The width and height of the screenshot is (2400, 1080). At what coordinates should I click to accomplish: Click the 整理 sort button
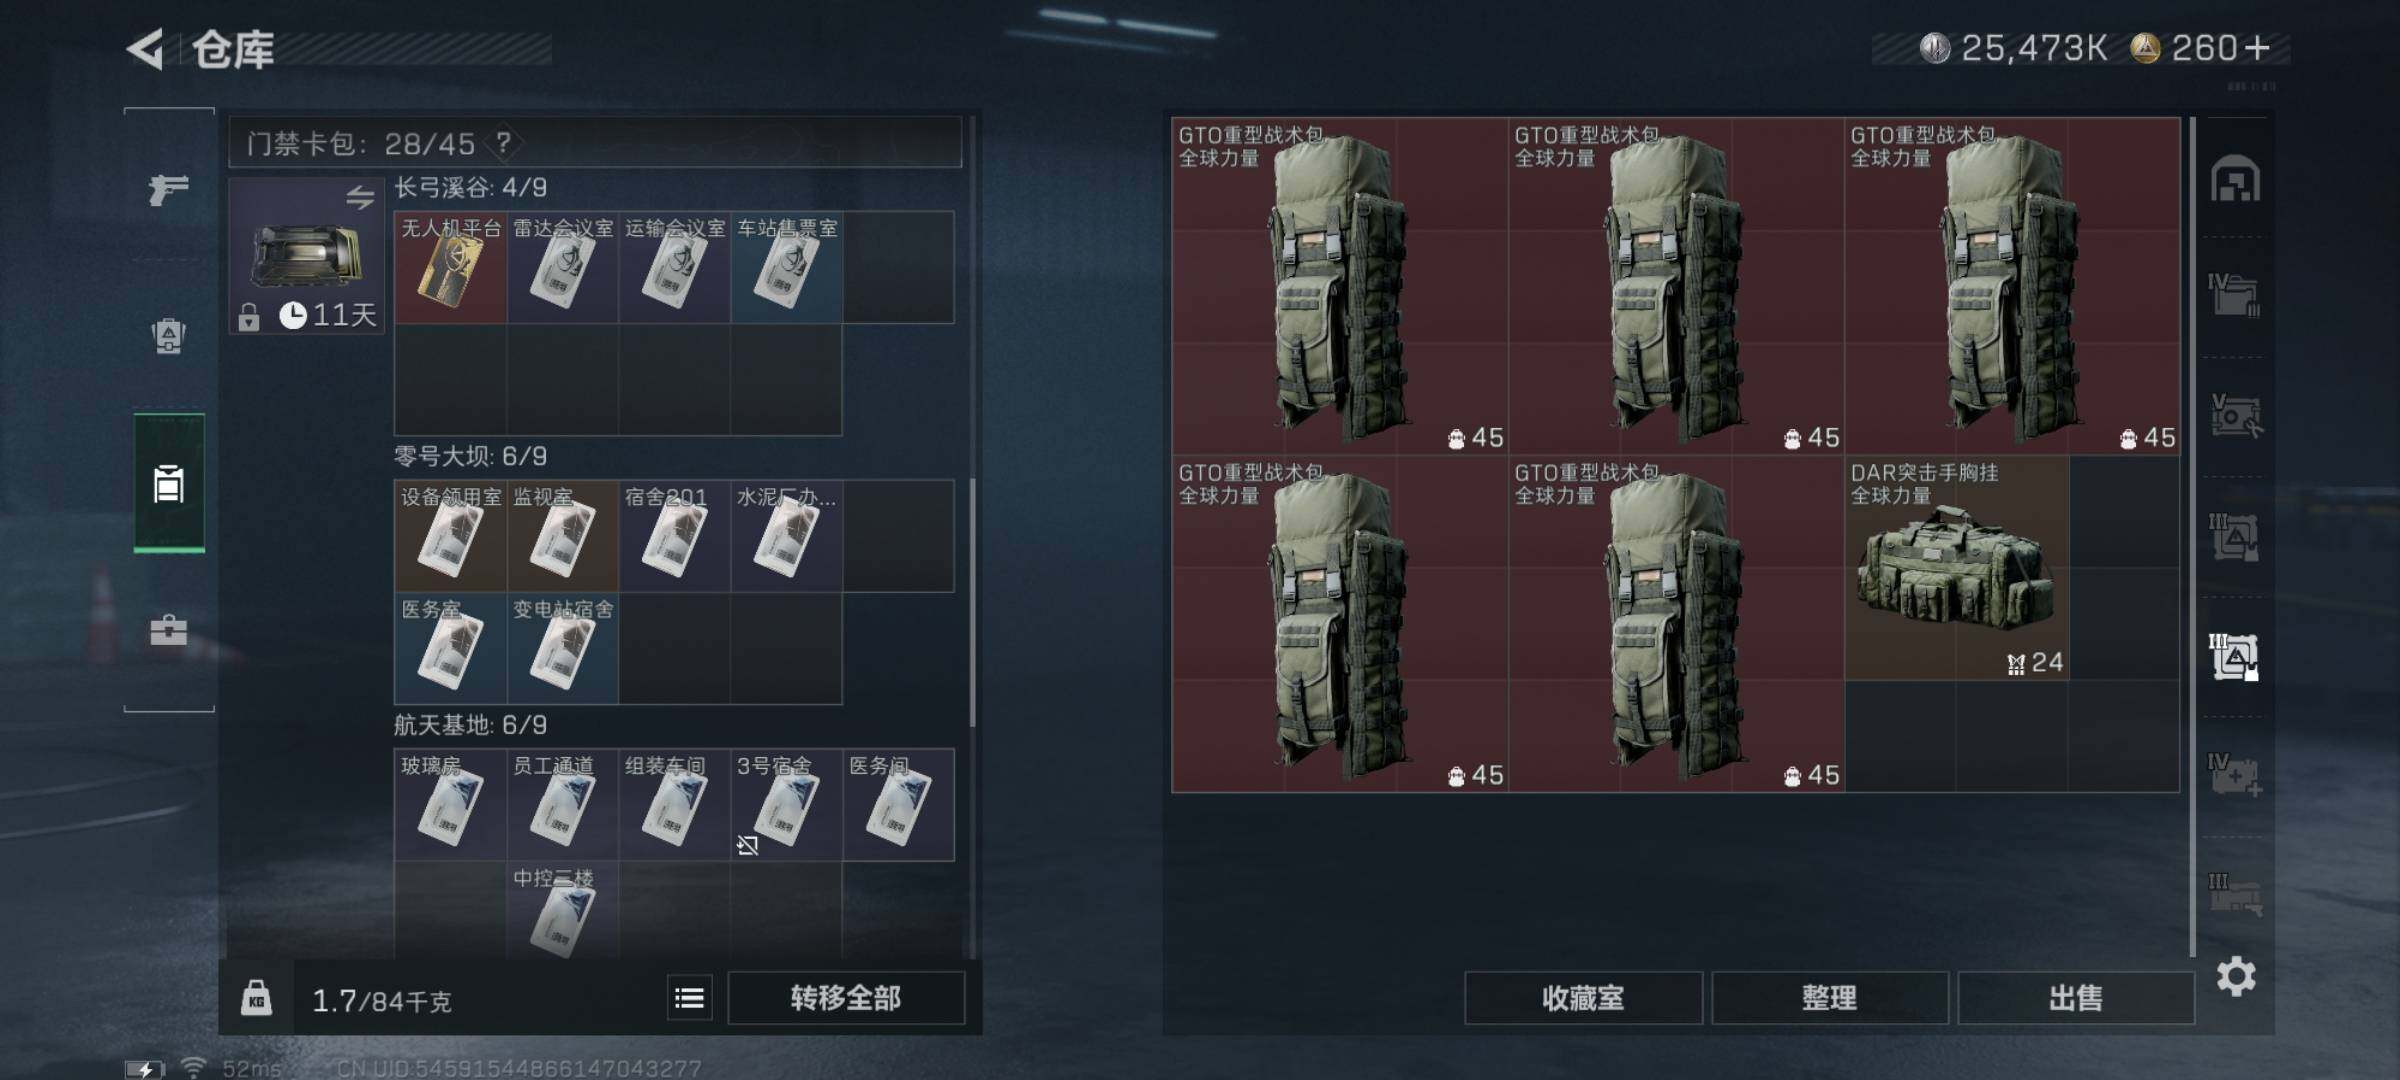(x=1830, y=998)
